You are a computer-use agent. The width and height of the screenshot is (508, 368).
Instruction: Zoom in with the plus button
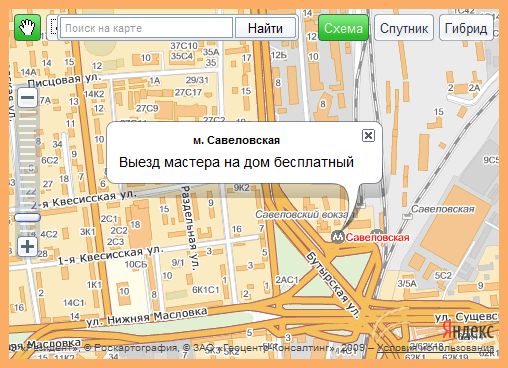[x=27, y=247]
